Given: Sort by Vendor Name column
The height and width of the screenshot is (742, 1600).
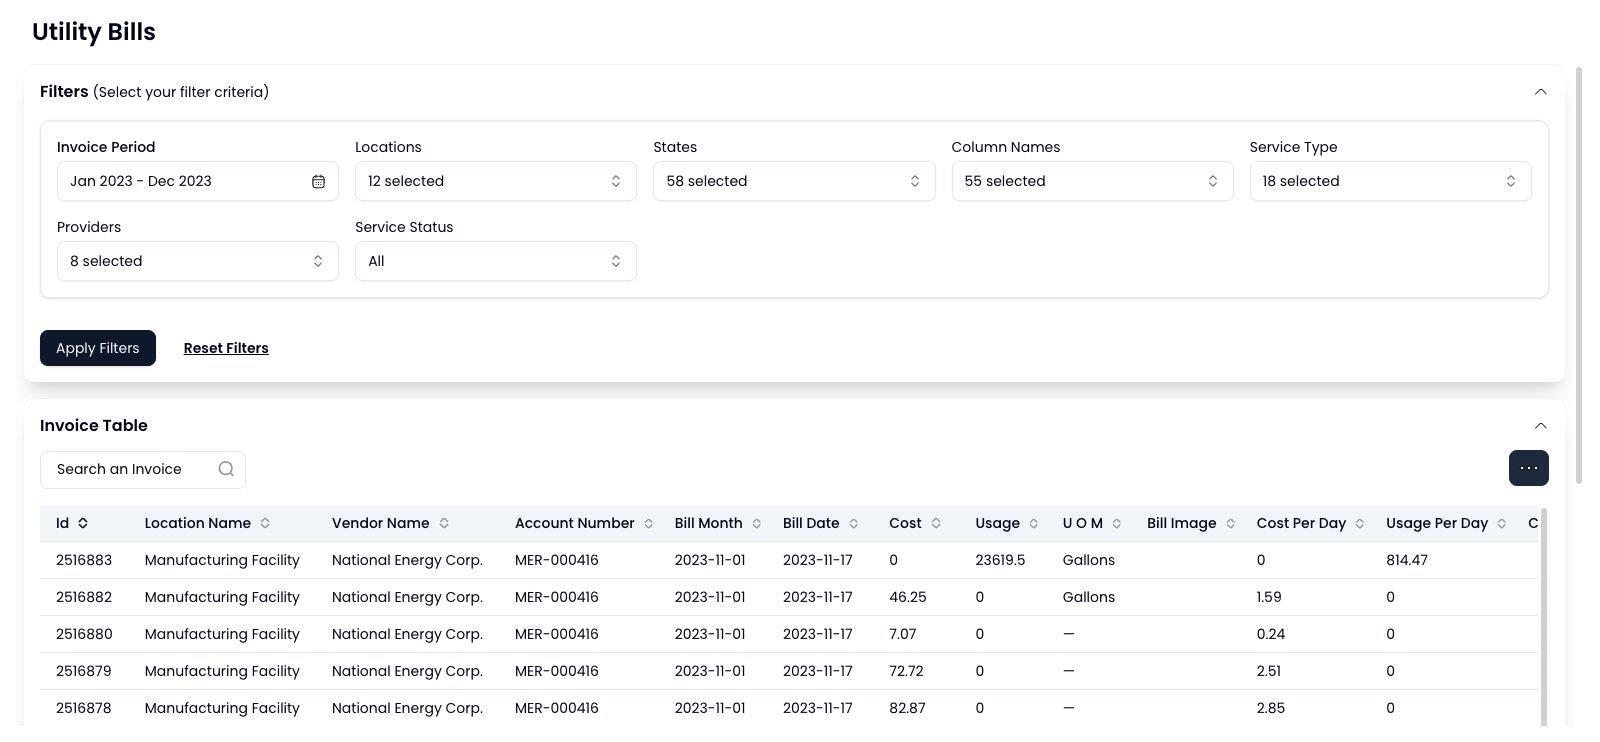Looking at the screenshot, I should (x=444, y=523).
